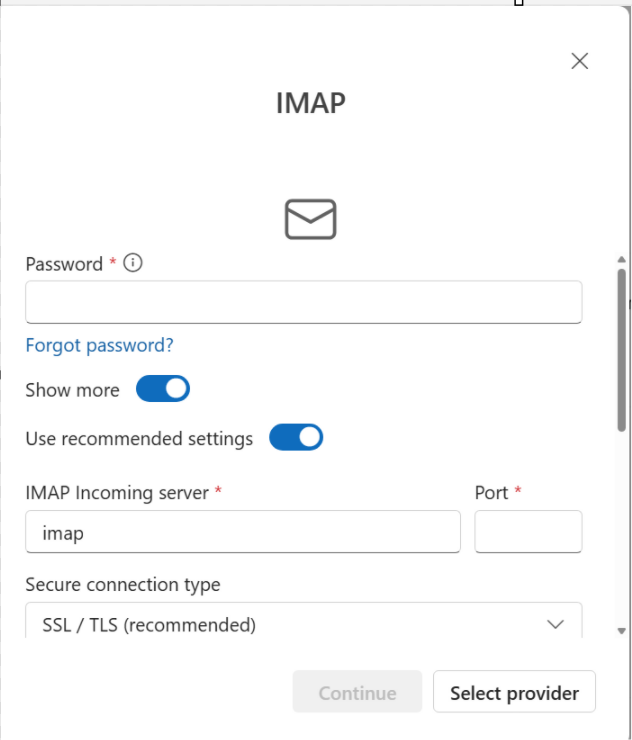632x740 pixels.
Task: Click the Use recommended settings label
Action: pyautogui.click(x=139, y=438)
